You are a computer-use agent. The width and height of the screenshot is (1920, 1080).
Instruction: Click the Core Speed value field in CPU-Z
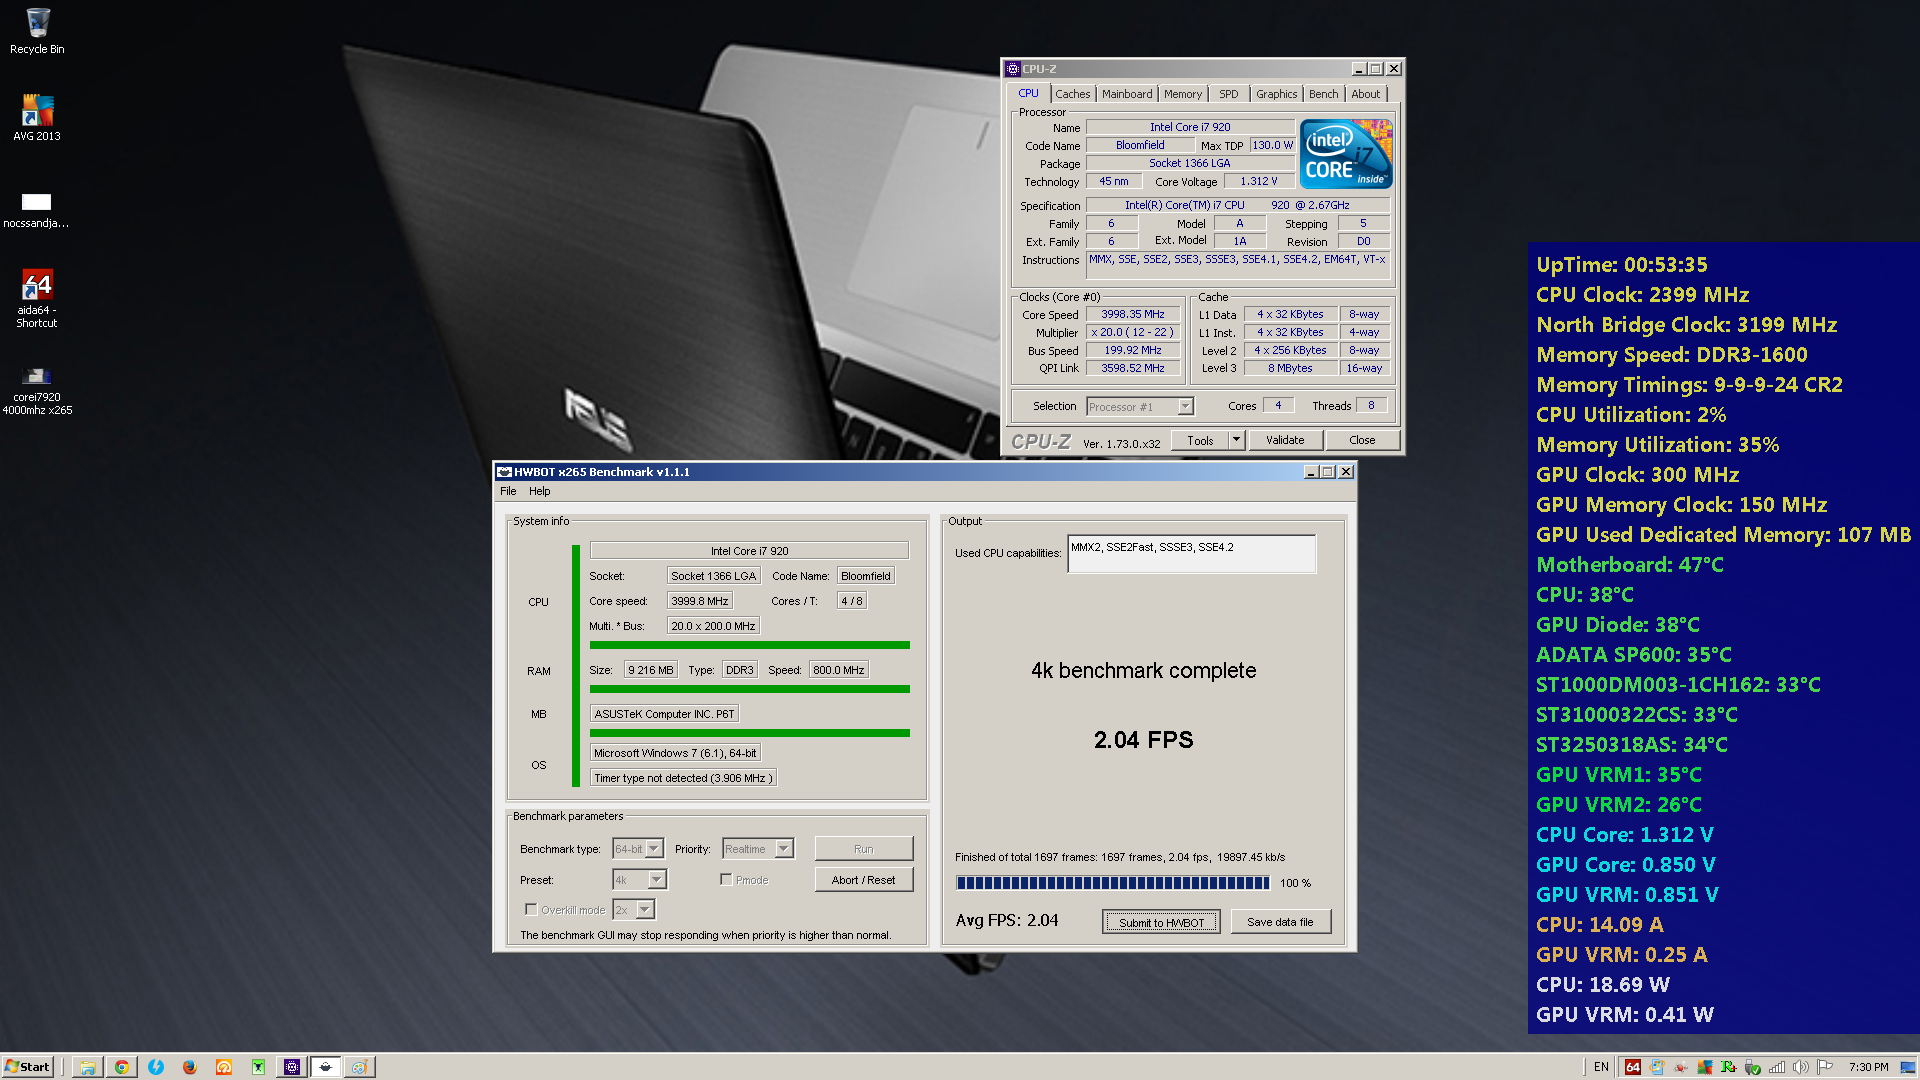point(1133,314)
